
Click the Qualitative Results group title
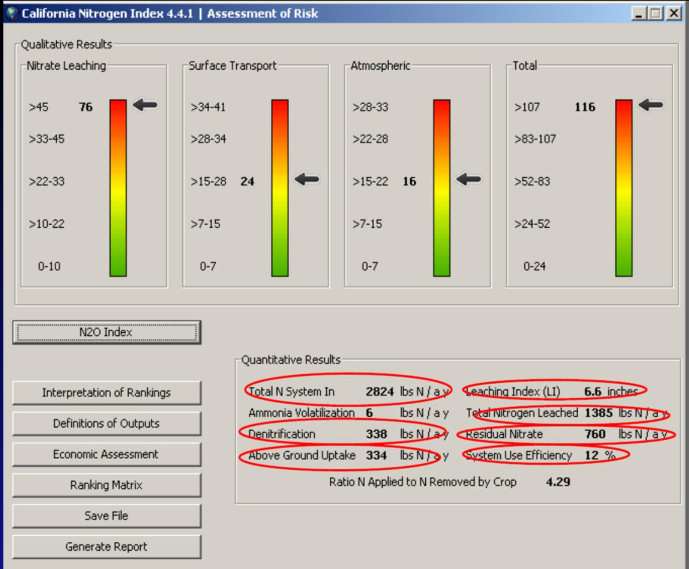[66, 44]
